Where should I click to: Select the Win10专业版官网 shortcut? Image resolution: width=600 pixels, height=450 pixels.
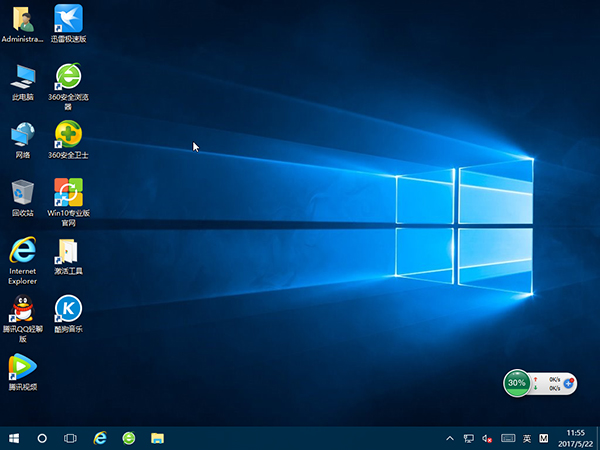tap(68, 192)
